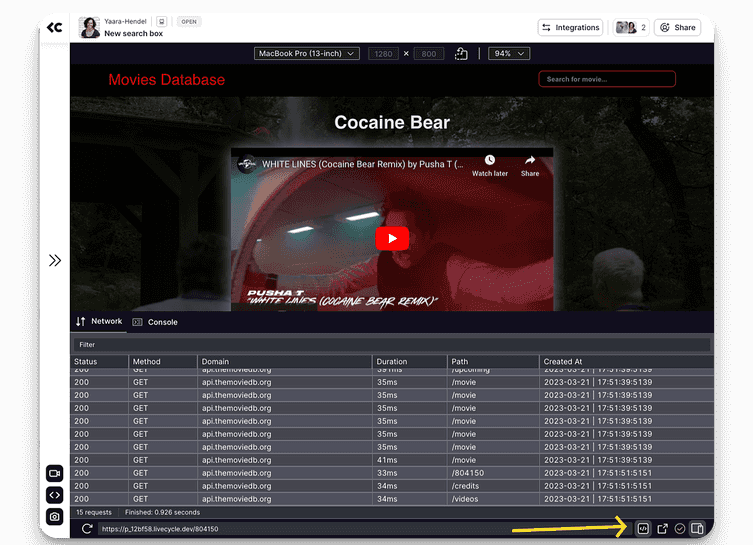The width and height of the screenshot is (753, 545).
Task: Click the OPEN status badge
Action: (x=189, y=22)
